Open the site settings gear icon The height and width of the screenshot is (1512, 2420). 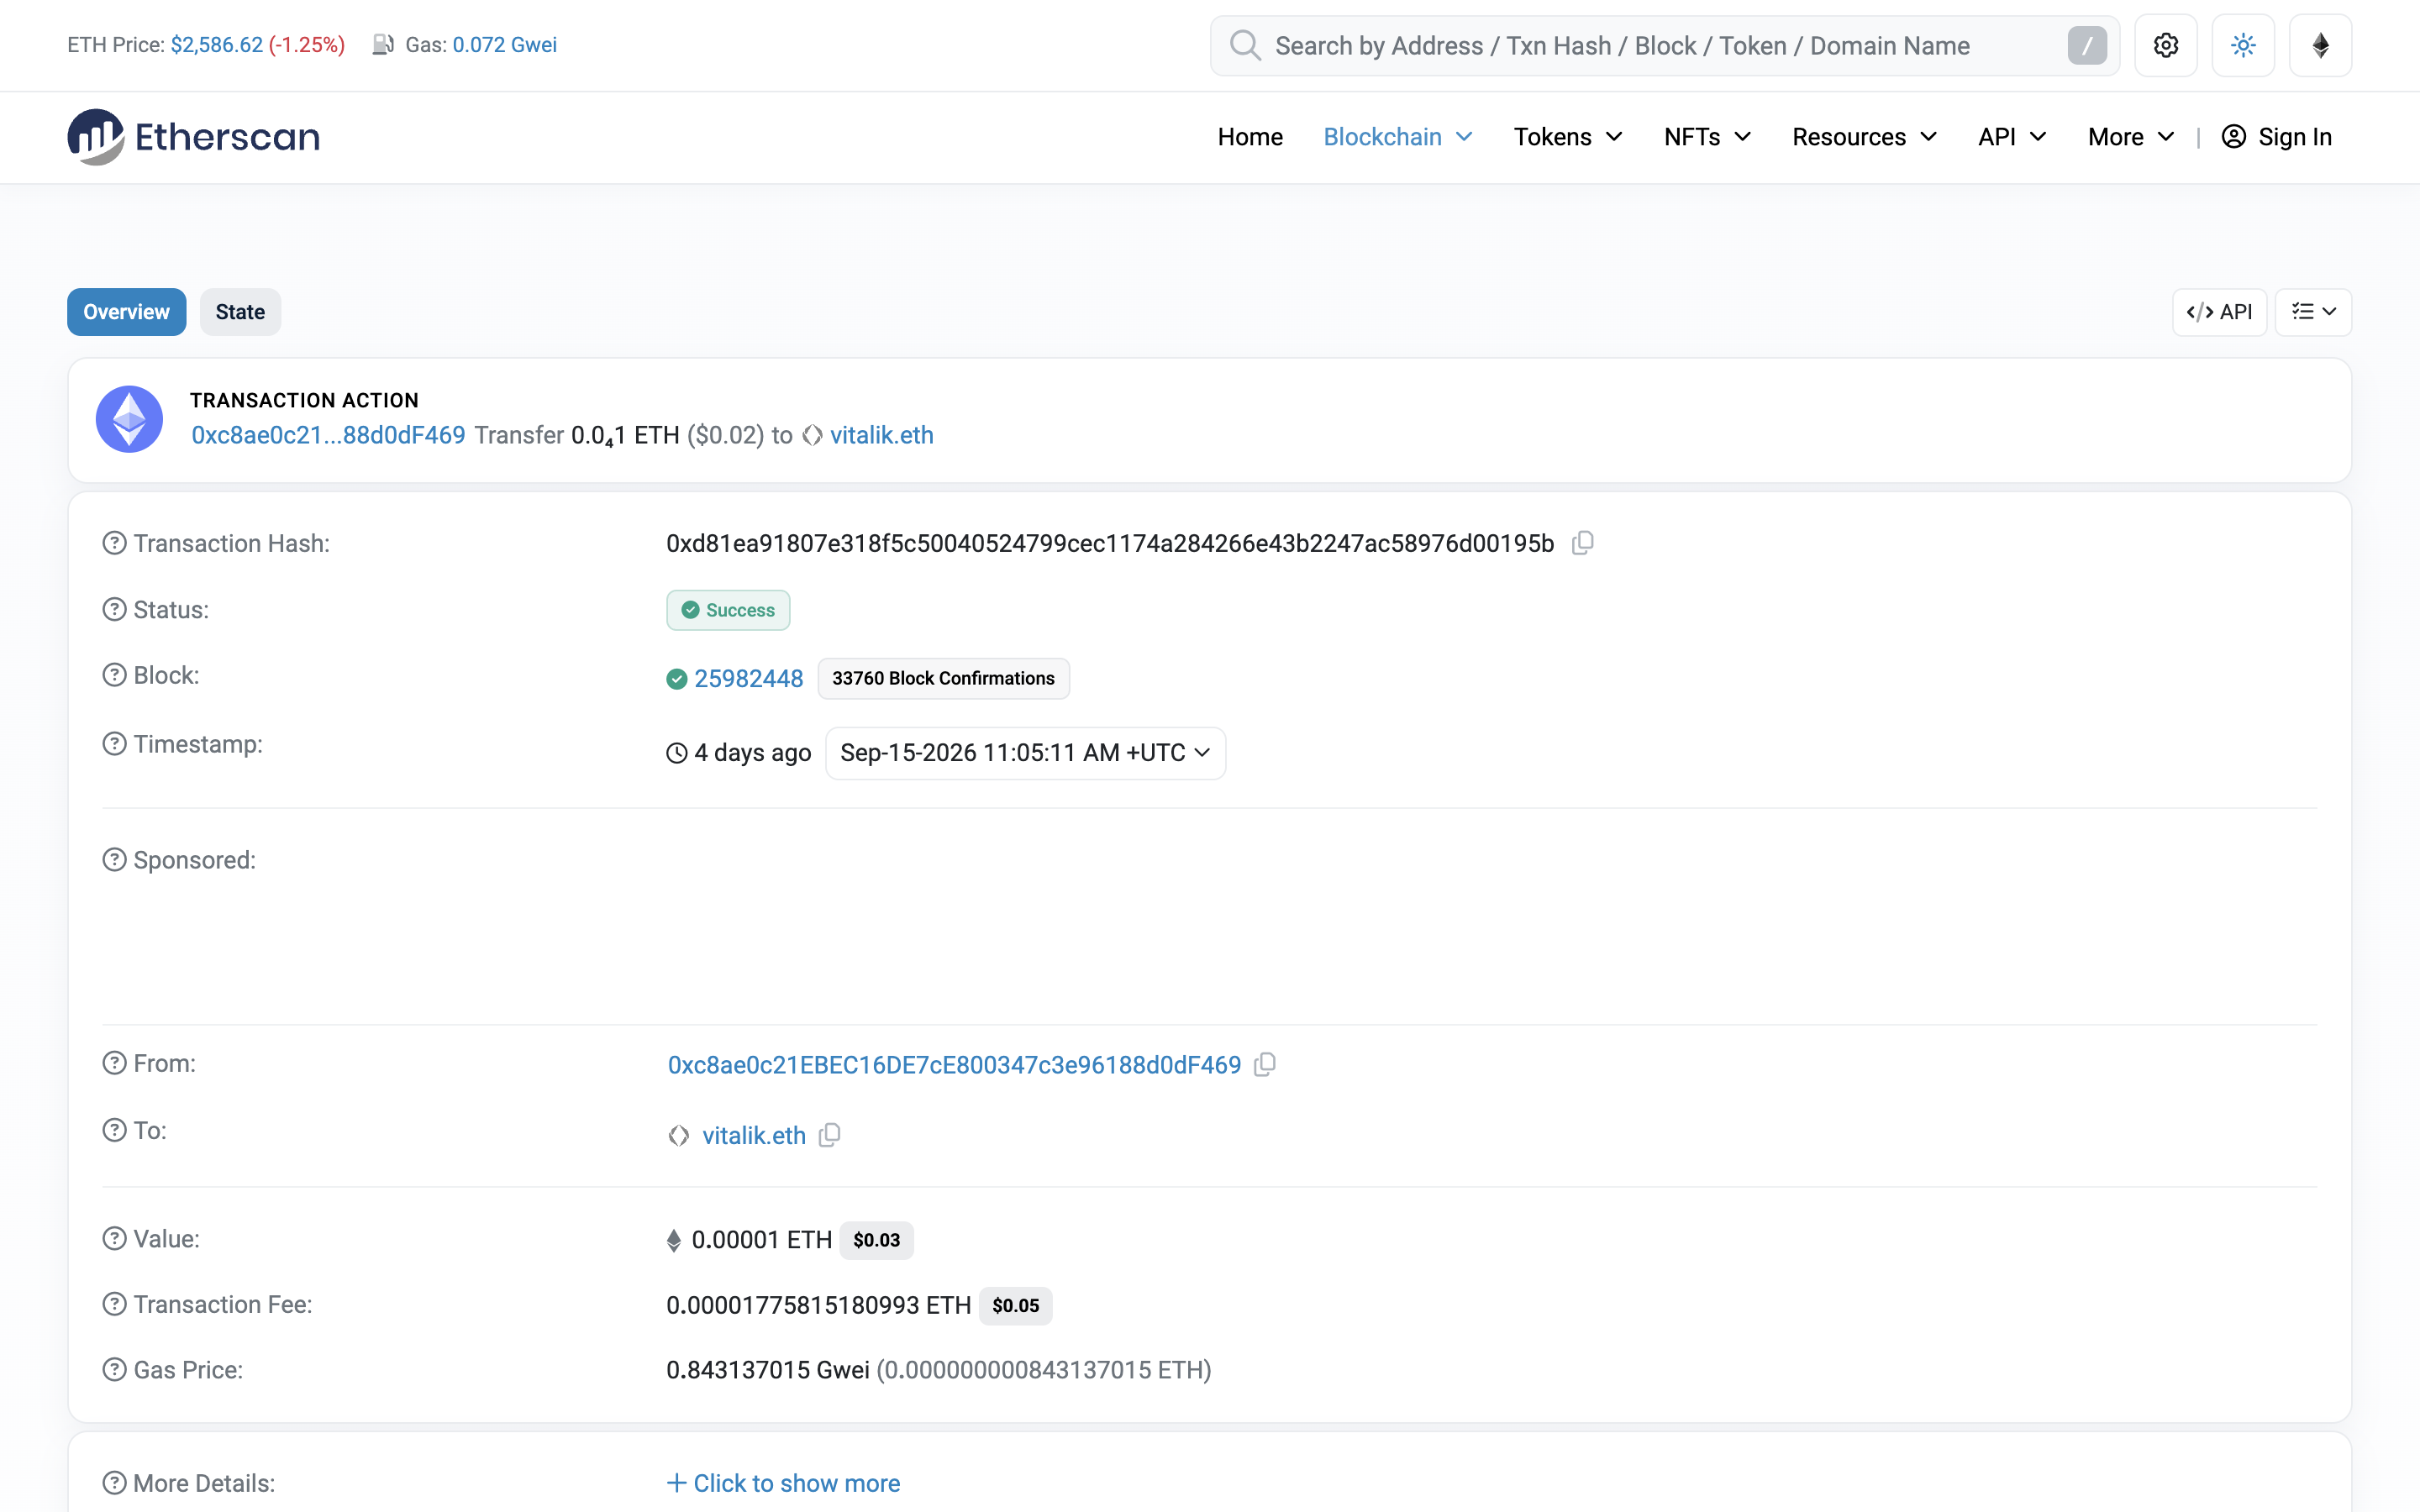coord(2165,45)
